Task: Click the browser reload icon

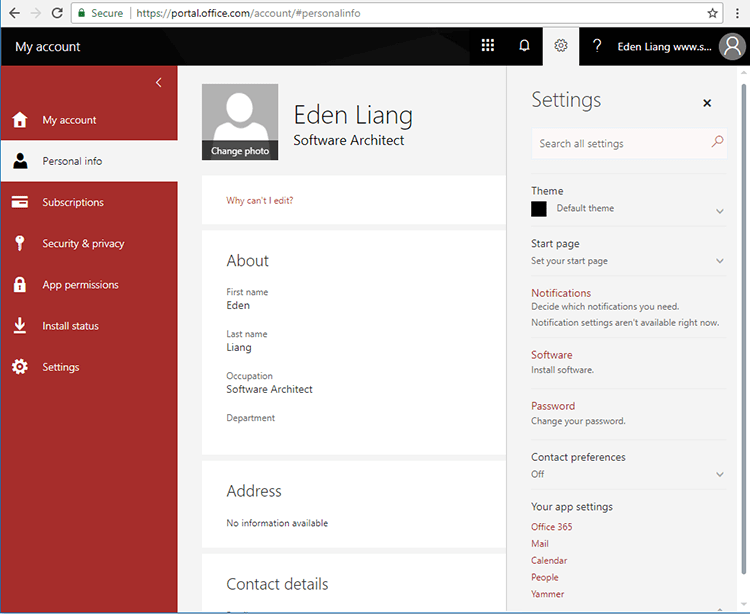Action: pos(57,13)
